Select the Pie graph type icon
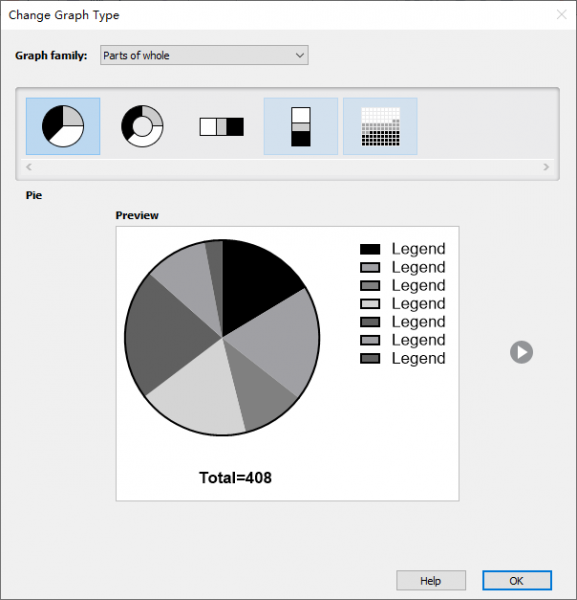577x600 pixels. [x=63, y=126]
